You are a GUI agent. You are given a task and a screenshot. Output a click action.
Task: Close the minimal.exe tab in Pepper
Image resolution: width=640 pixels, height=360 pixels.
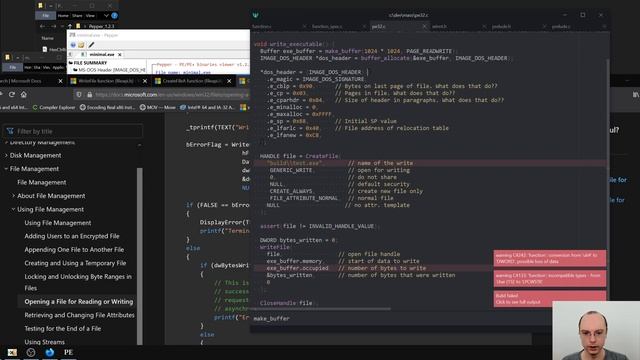[x=120, y=54]
